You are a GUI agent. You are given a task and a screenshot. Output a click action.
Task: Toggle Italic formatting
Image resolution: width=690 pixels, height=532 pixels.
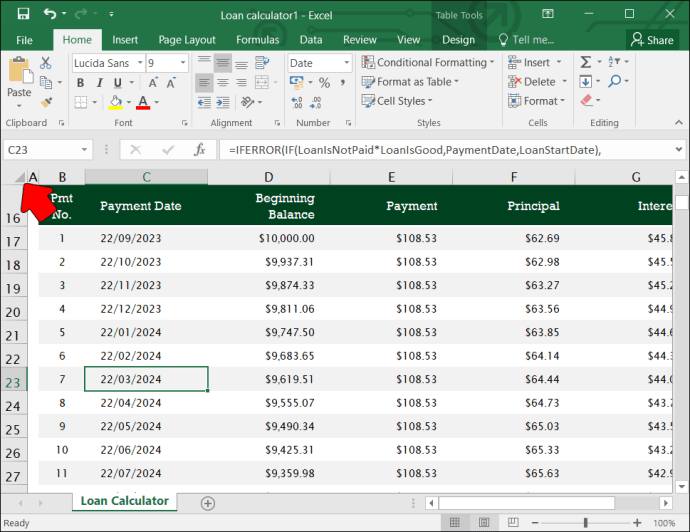[x=99, y=83]
